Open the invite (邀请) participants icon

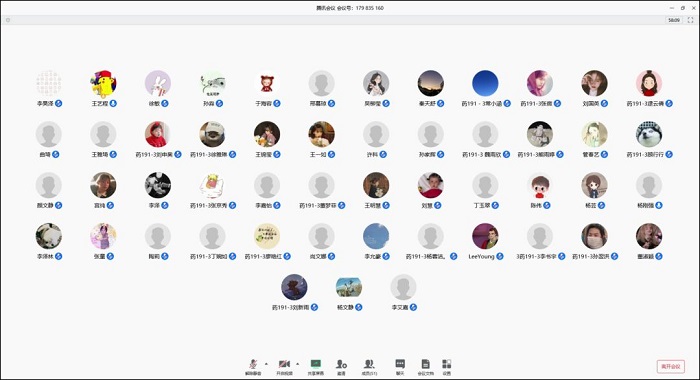point(341,367)
